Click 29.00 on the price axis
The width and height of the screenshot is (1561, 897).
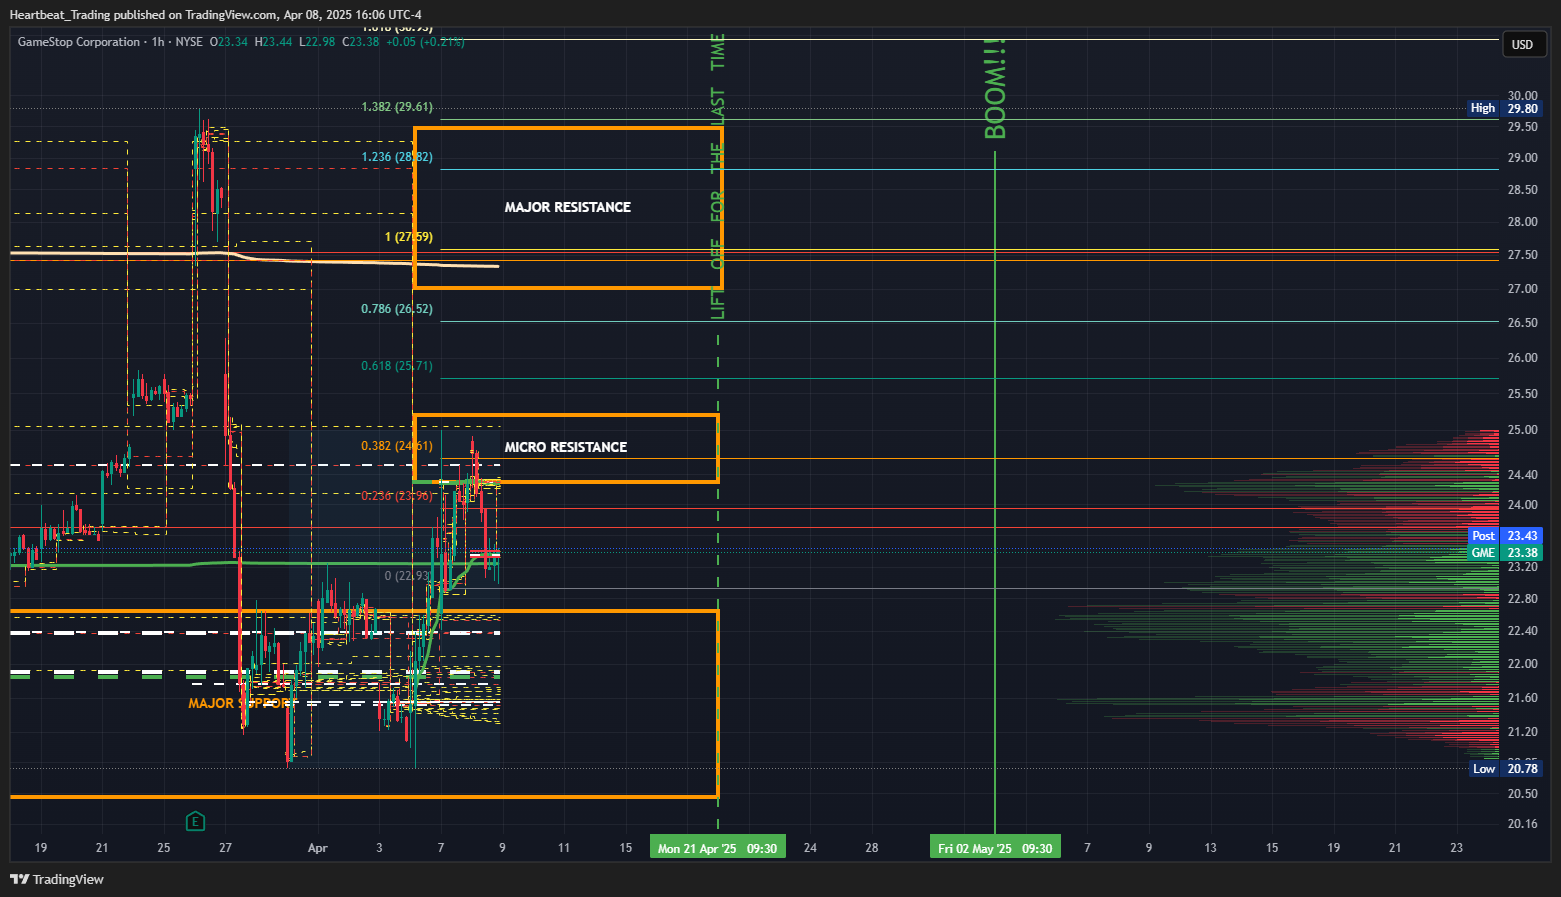click(x=1522, y=158)
